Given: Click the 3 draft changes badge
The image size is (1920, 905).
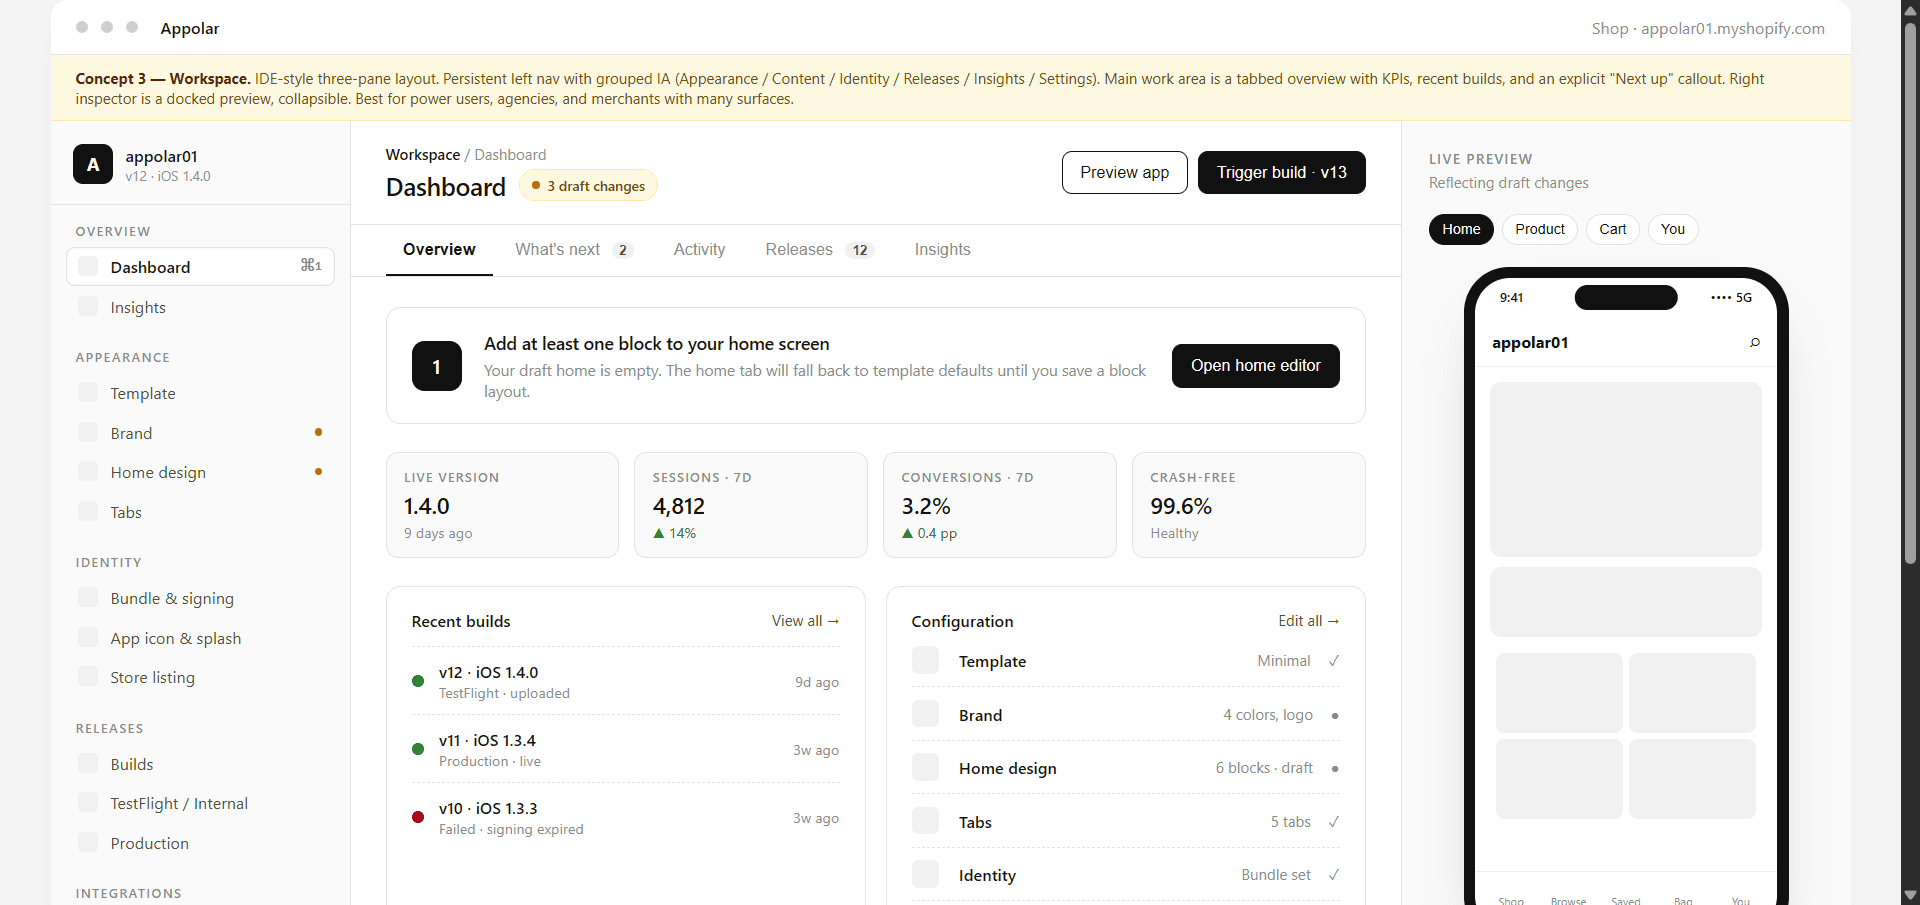Looking at the screenshot, I should tap(588, 186).
